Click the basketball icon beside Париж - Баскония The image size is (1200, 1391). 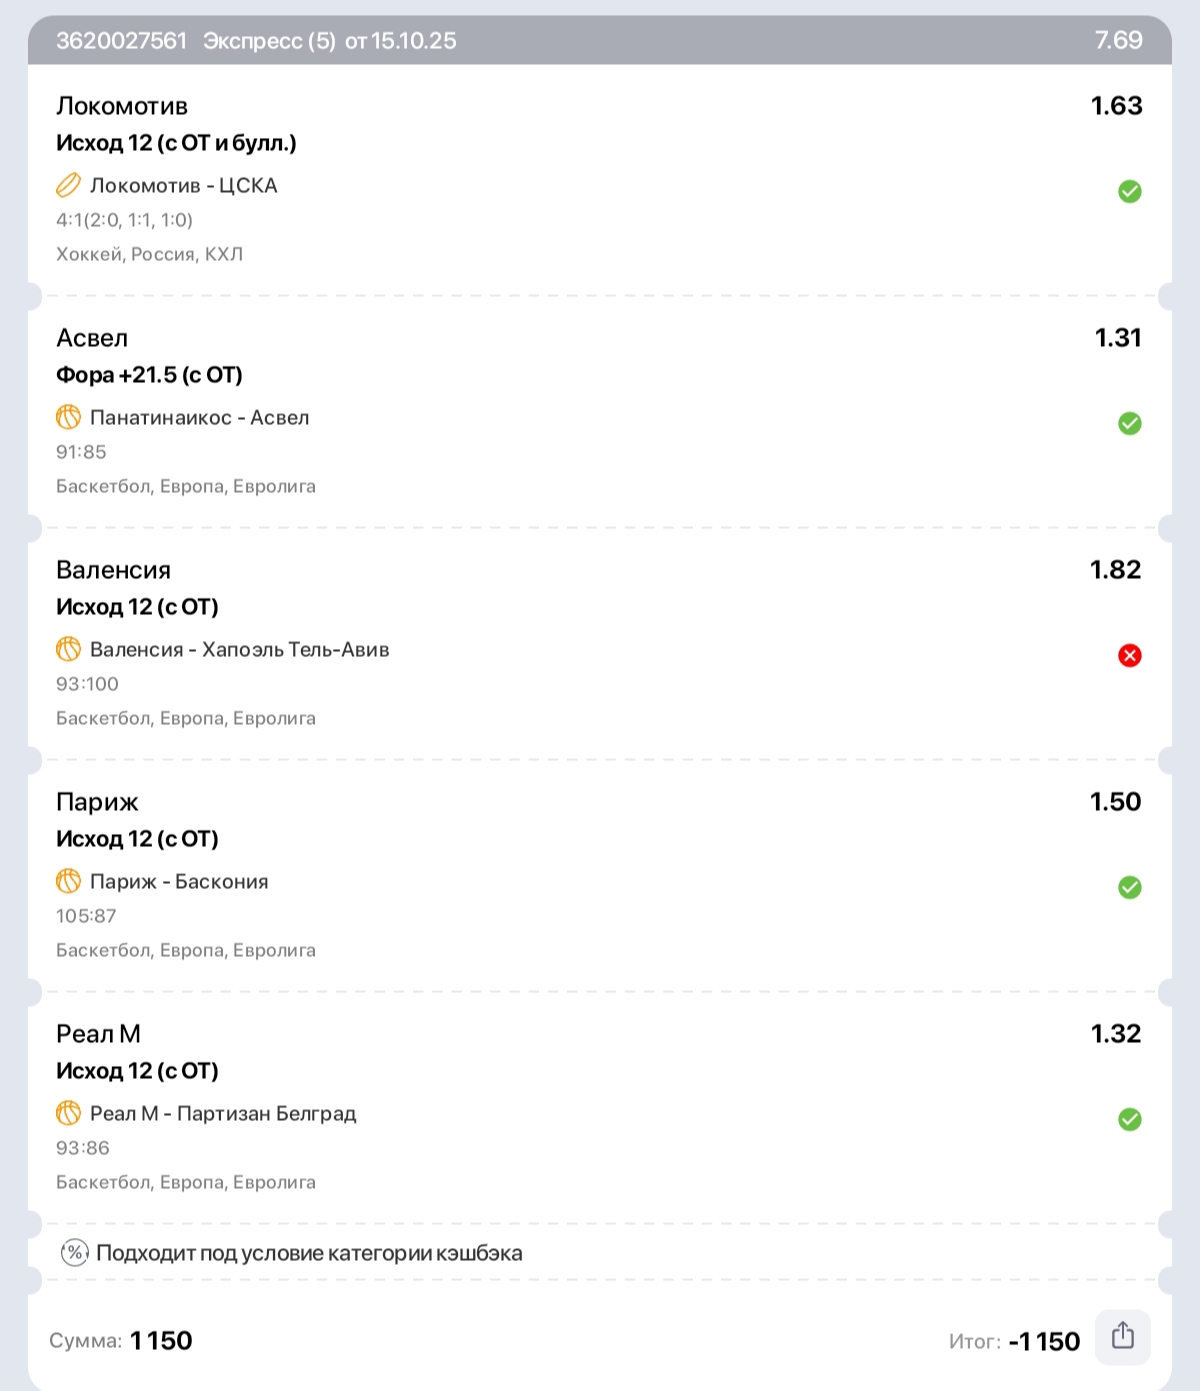click(68, 881)
